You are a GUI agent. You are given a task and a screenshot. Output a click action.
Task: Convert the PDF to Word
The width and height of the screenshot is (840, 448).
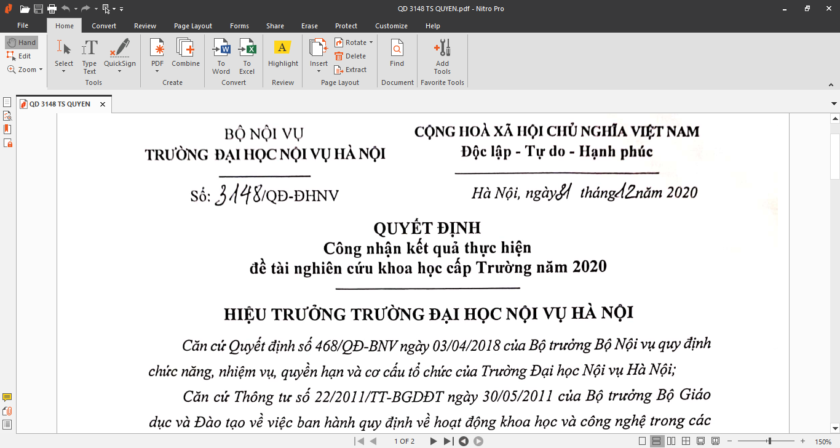click(x=221, y=54)
